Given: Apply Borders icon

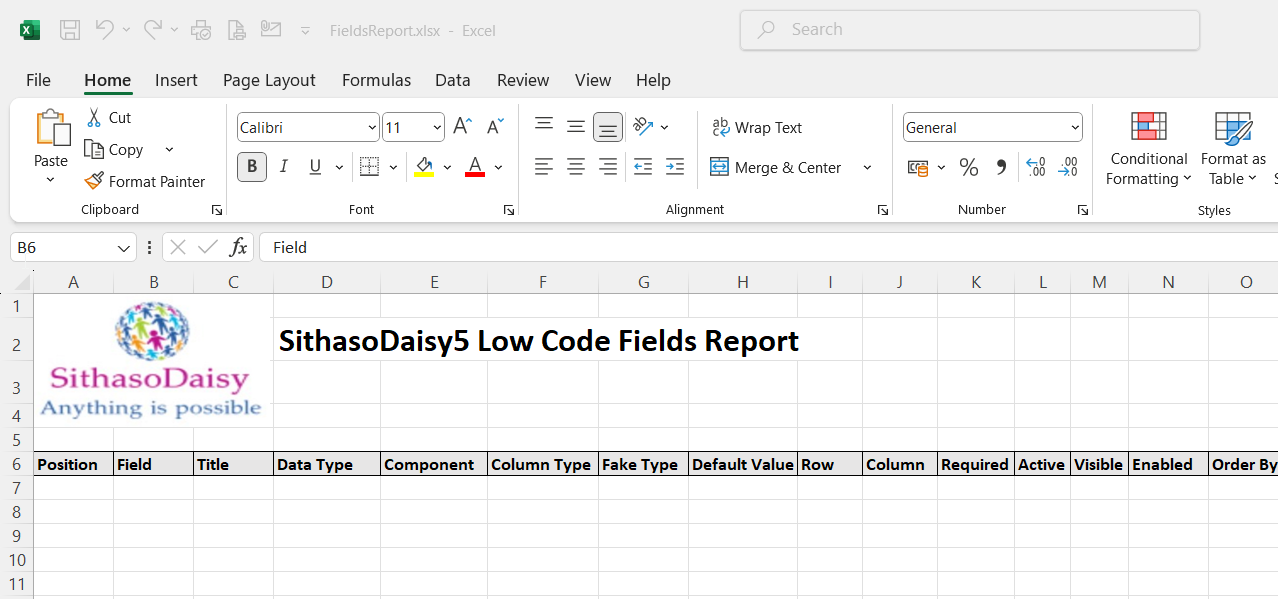Looking at the screenshot, I should [x=369, y=167].
